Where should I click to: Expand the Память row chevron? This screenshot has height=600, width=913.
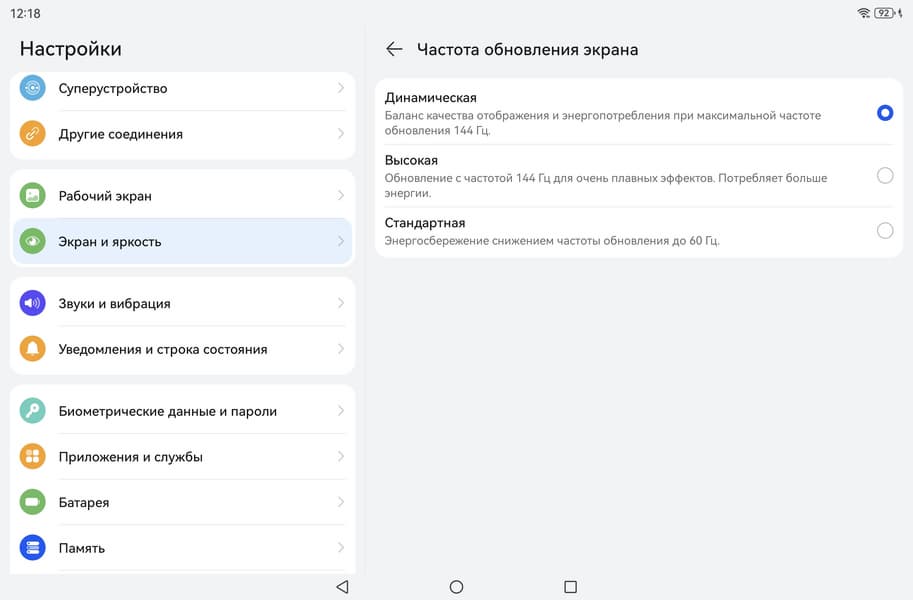(341, 548)
